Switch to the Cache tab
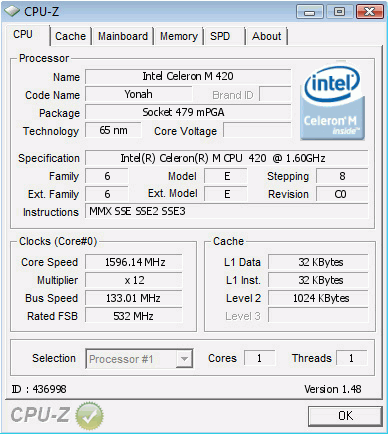Screen dimensions: 388x434 pyautogui.click(x=70, y=36)
